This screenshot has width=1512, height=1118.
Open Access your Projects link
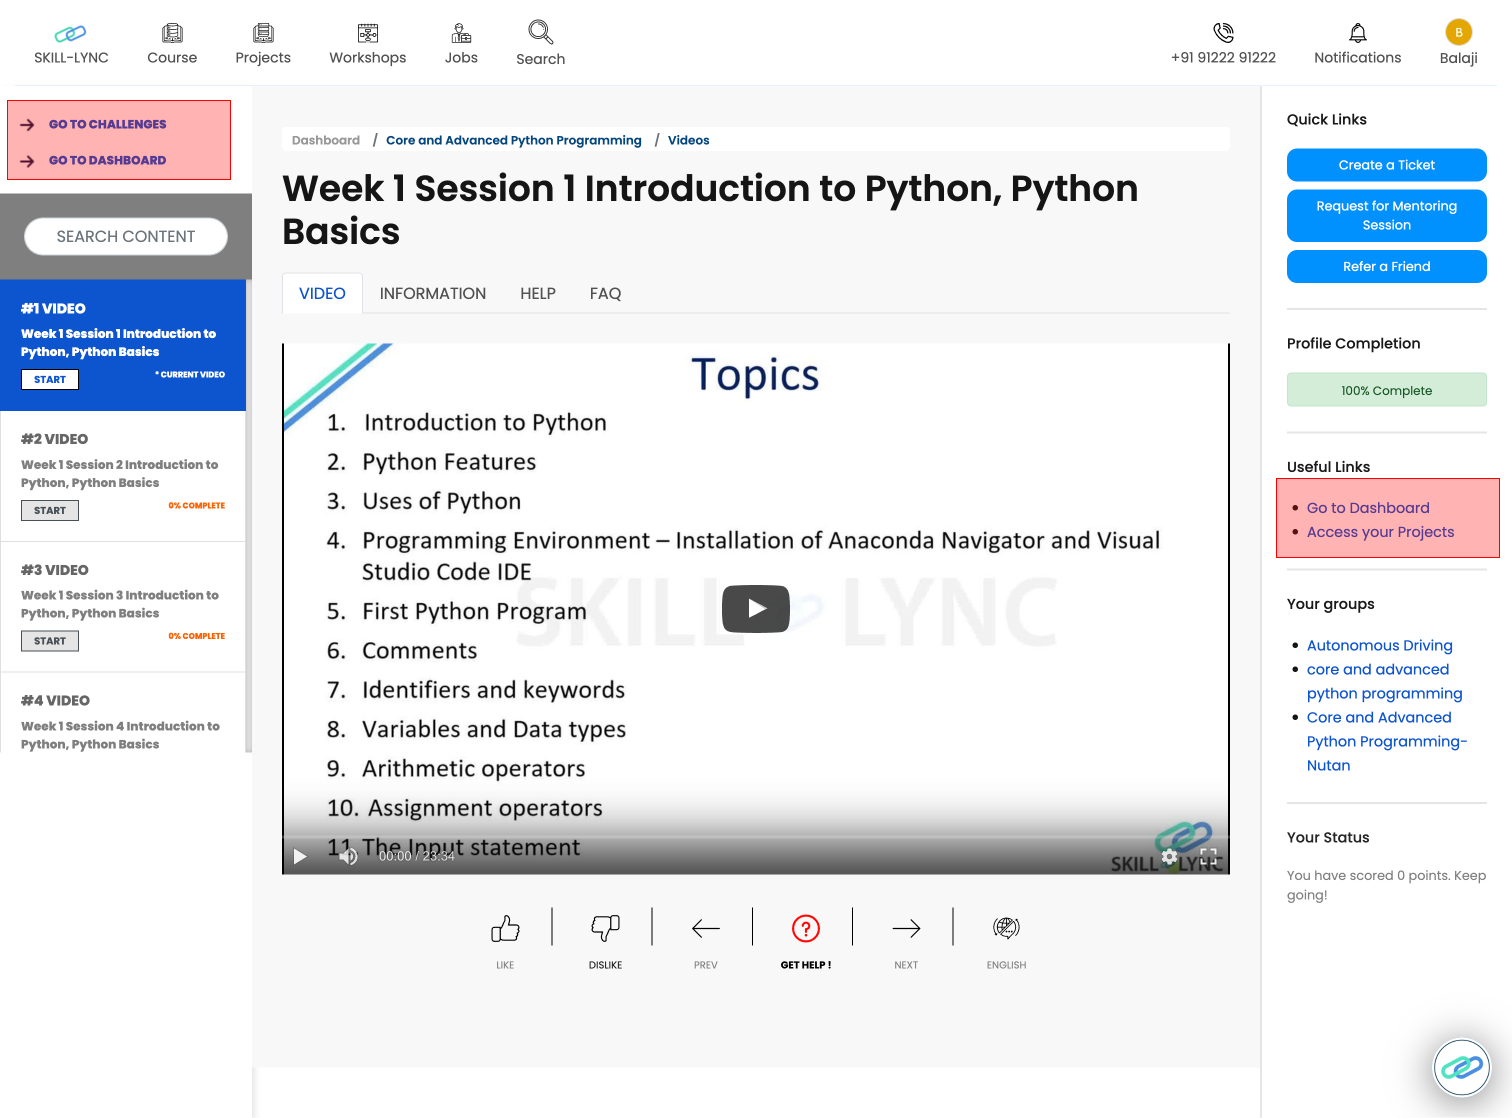(x=1380, y=532)
